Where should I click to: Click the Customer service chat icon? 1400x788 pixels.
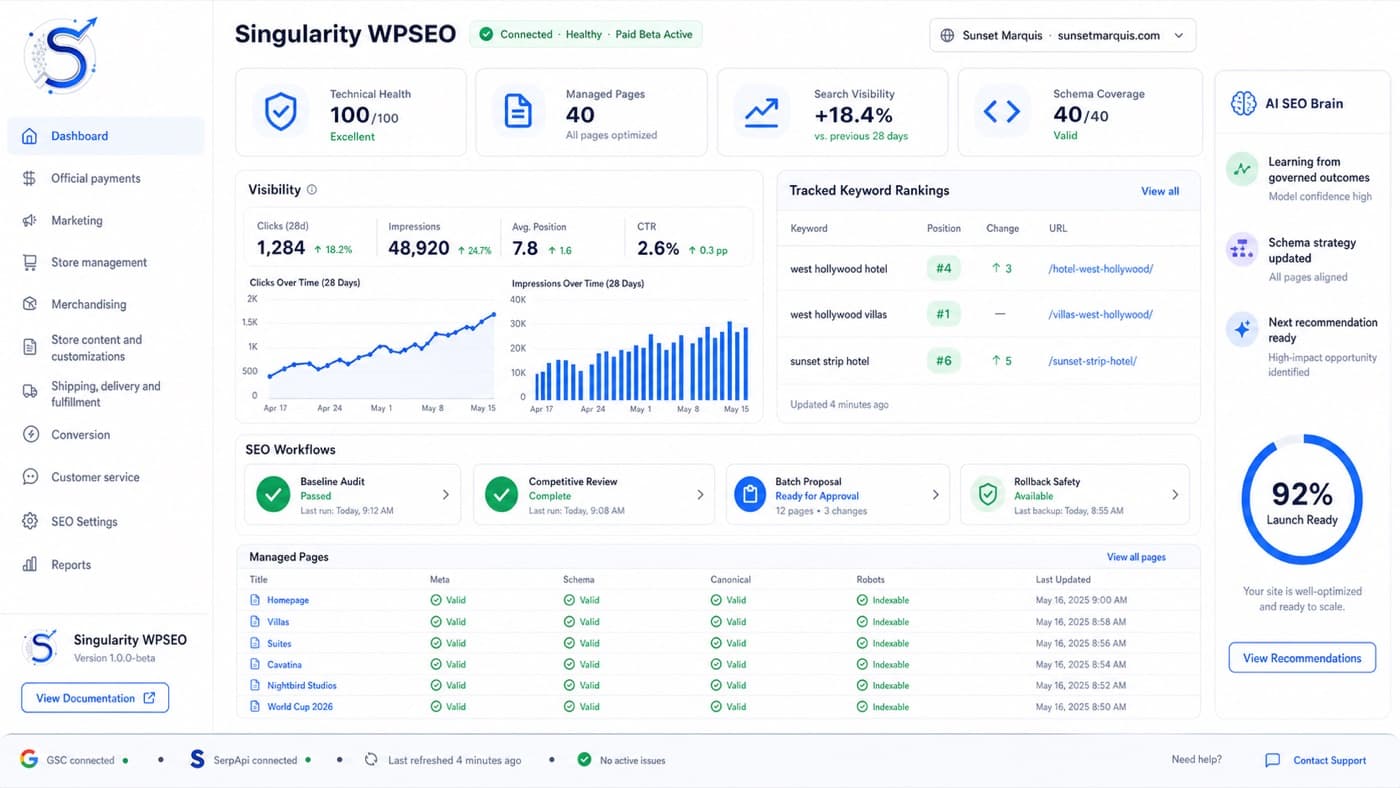[x=30, y=477]
